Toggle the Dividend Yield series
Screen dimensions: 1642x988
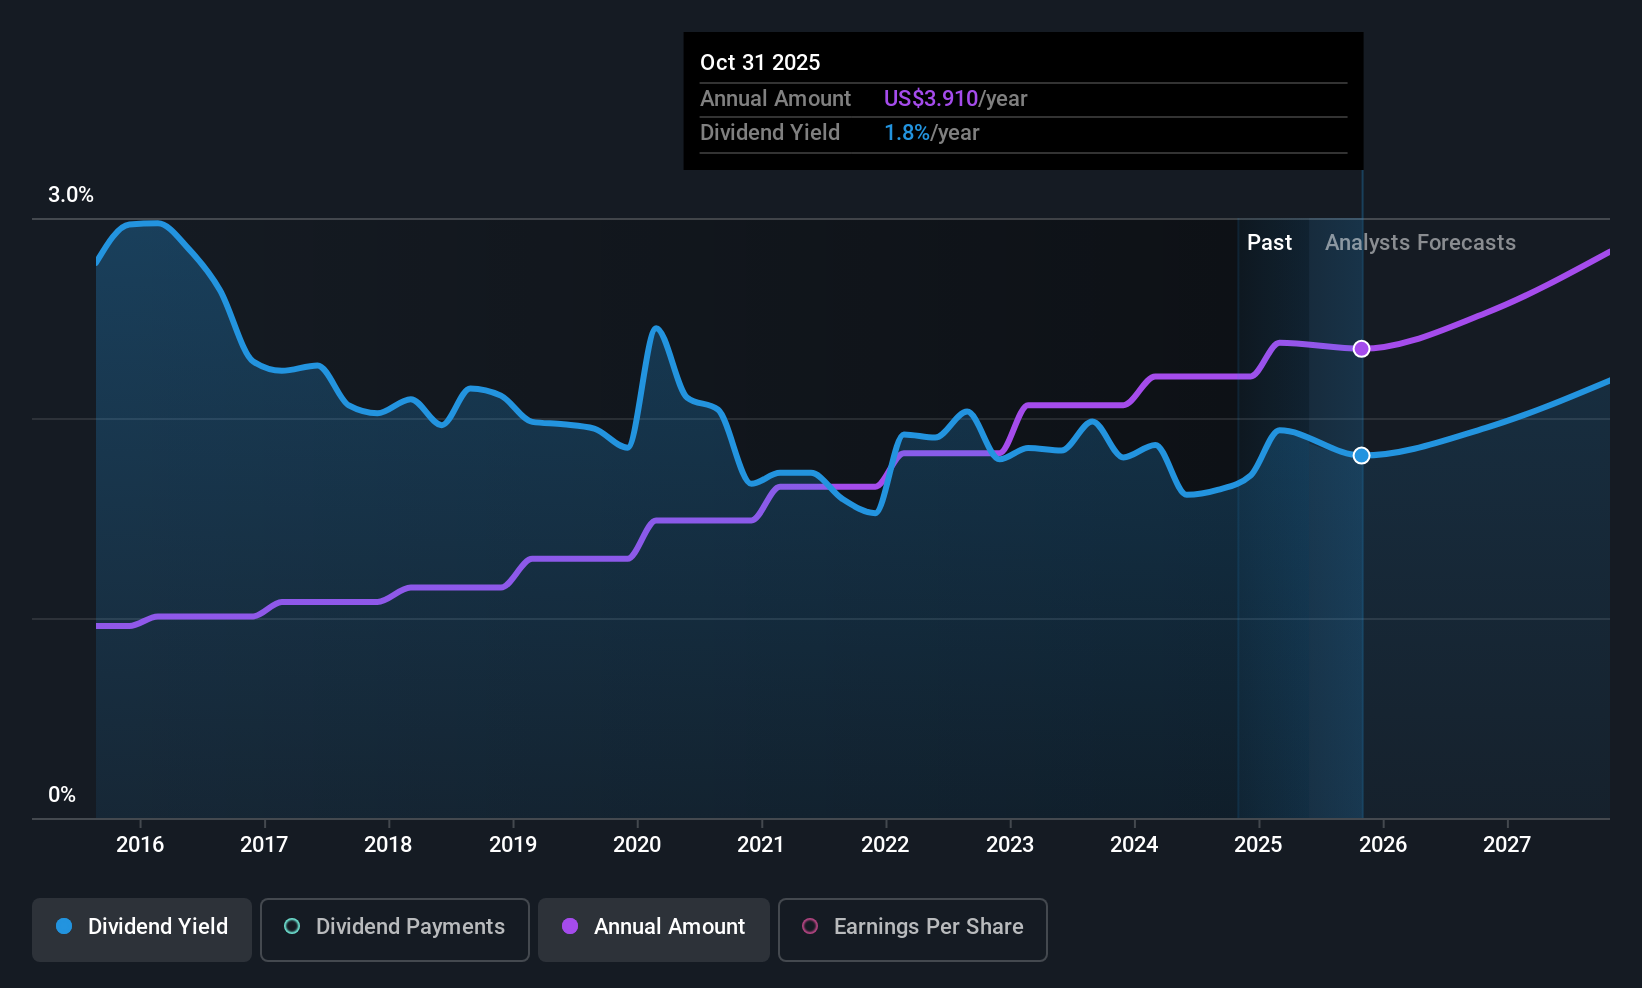coord(142,930)
